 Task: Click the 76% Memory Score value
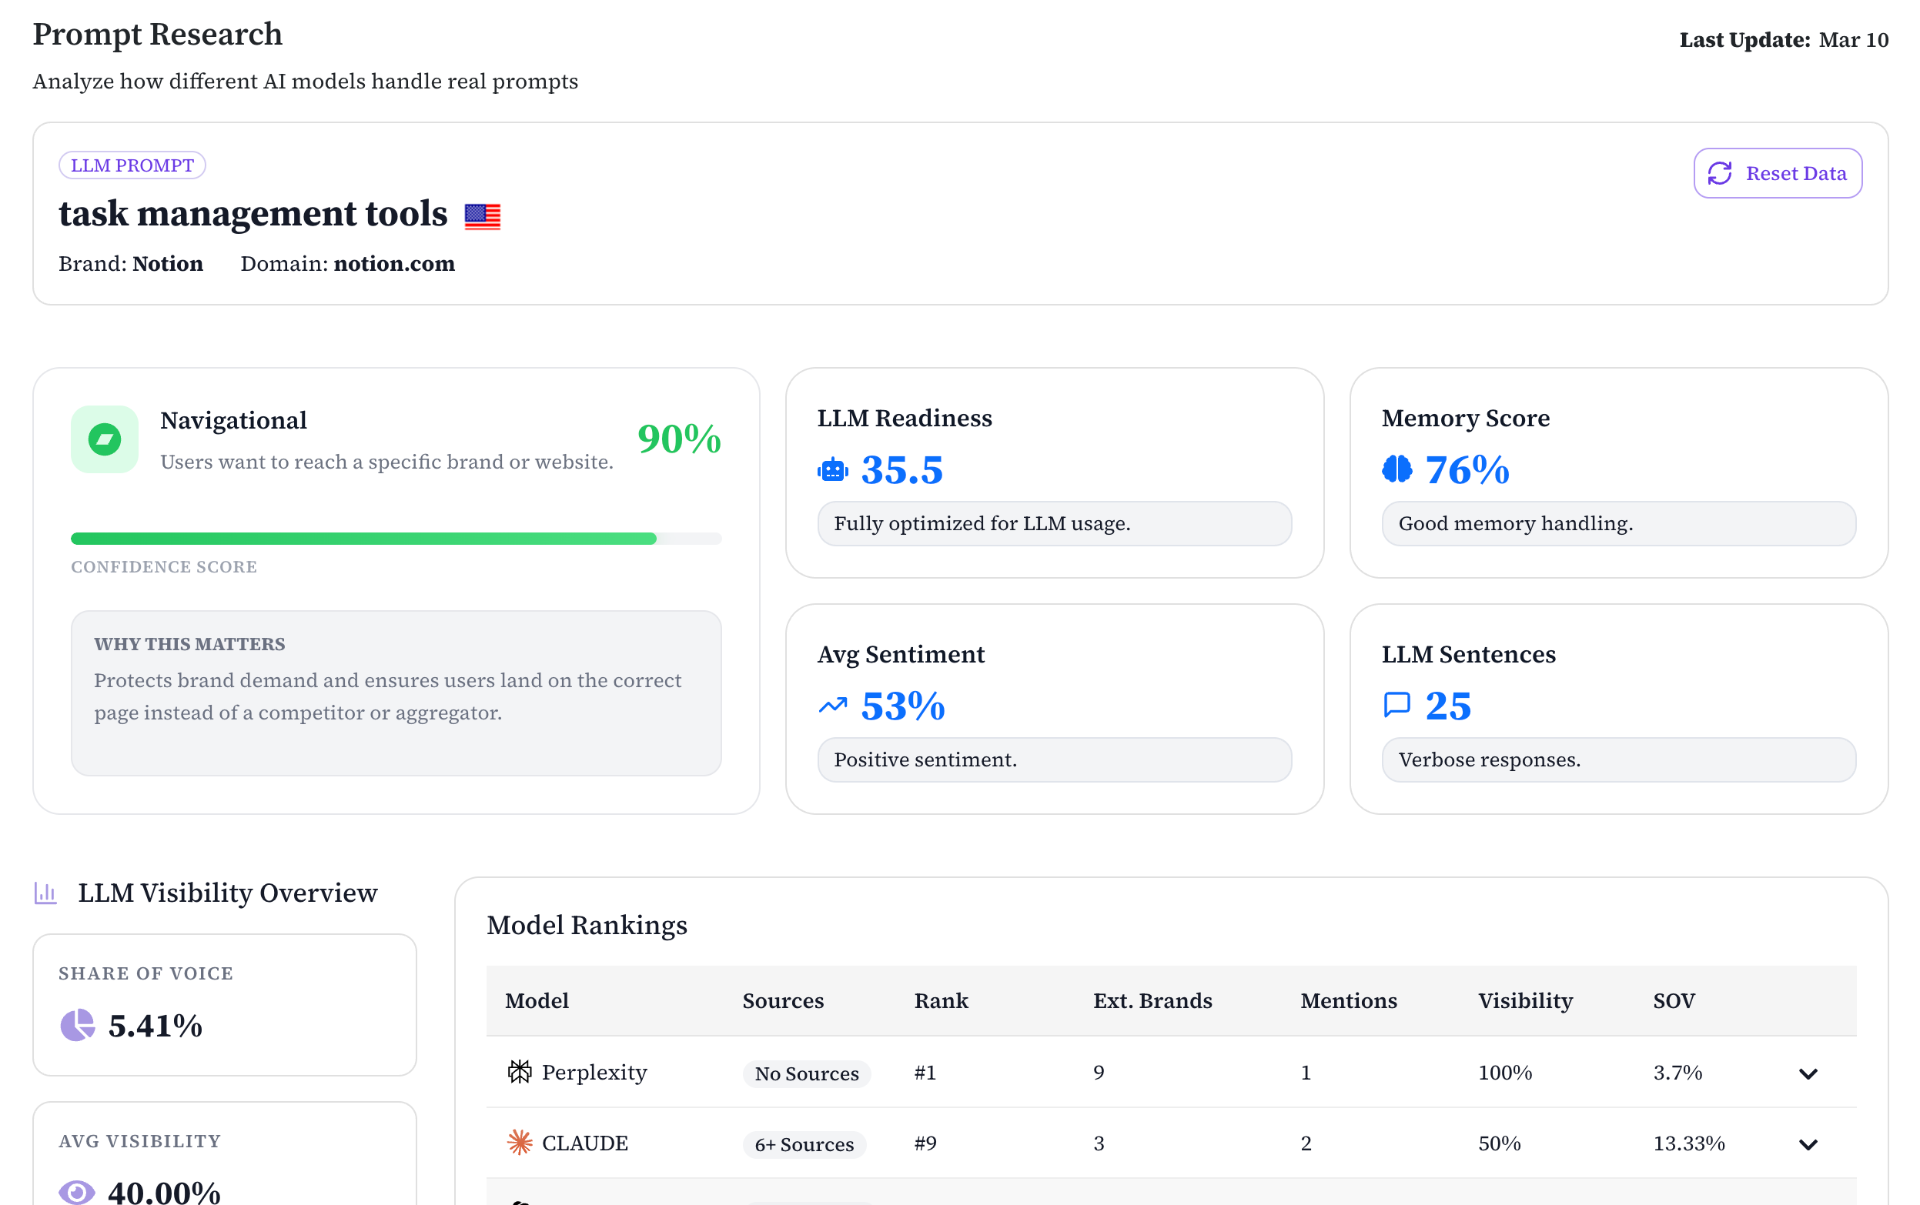(1467, 470)
